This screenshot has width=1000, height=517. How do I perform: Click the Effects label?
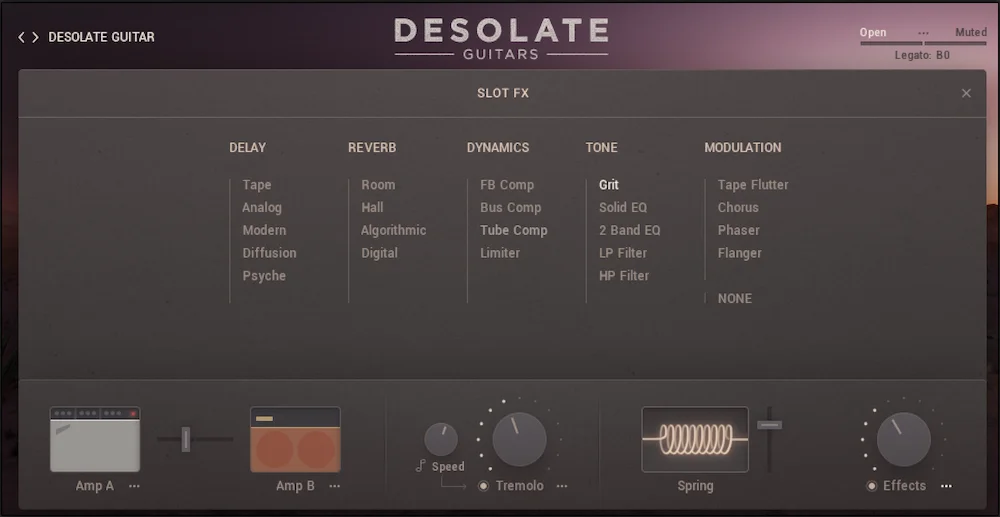[x=904, y=486]
